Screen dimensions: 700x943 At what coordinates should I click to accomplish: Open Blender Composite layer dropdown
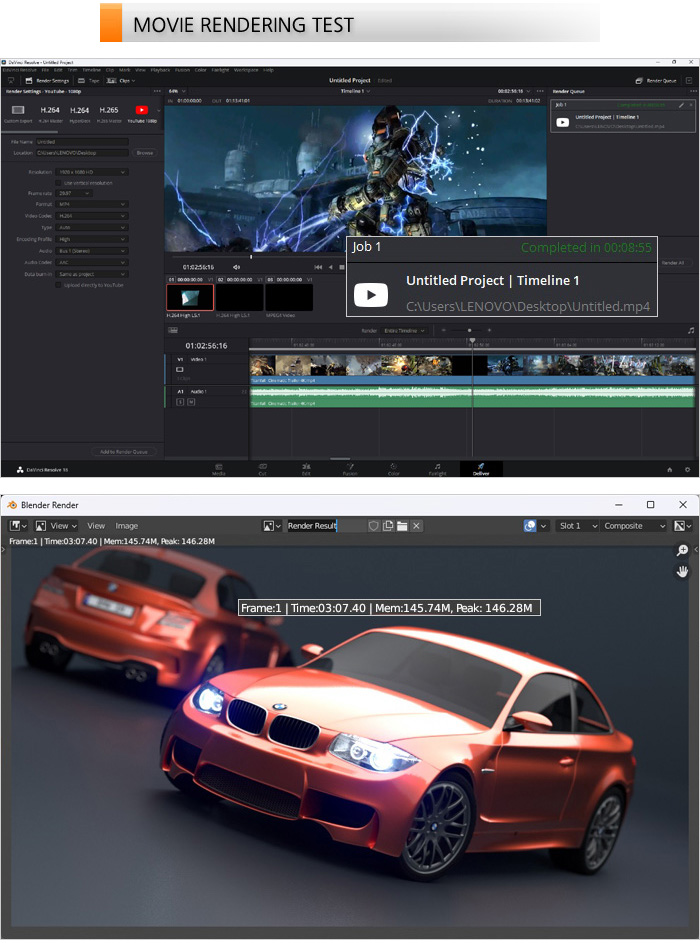(635, 526)
